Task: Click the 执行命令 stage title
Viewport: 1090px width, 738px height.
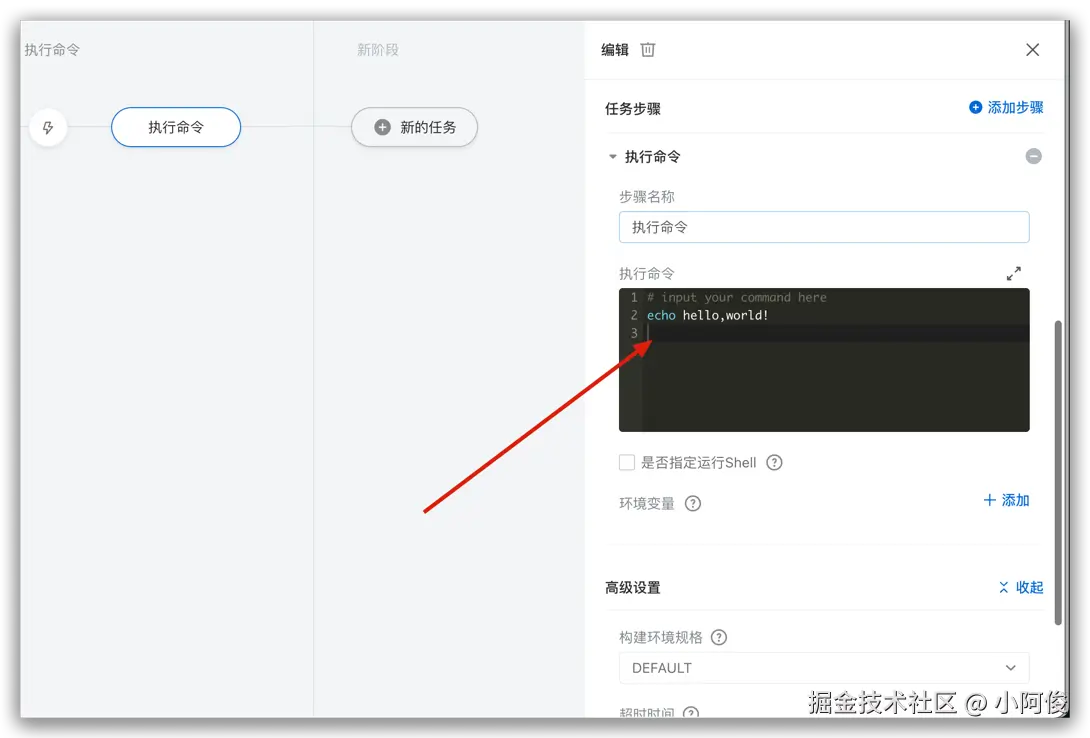Action: tap(52, 50)
